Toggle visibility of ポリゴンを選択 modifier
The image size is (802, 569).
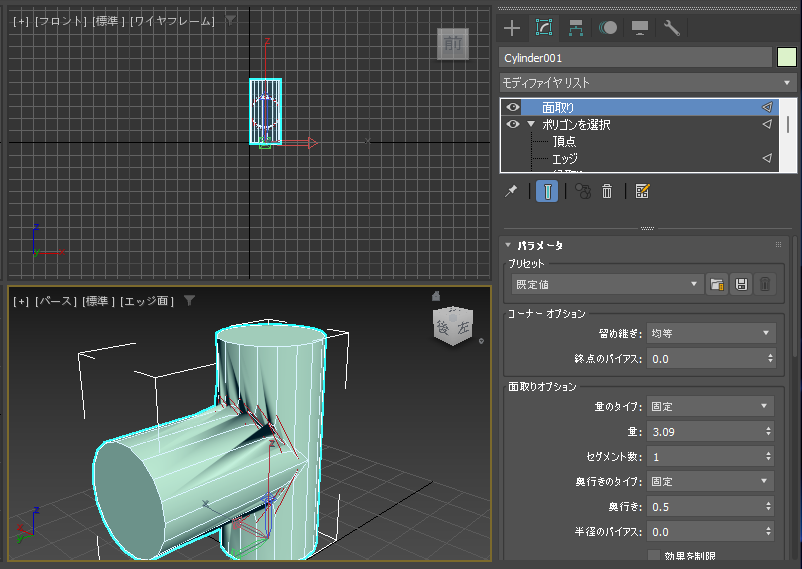pyautogui.click(x=513, y=124)
